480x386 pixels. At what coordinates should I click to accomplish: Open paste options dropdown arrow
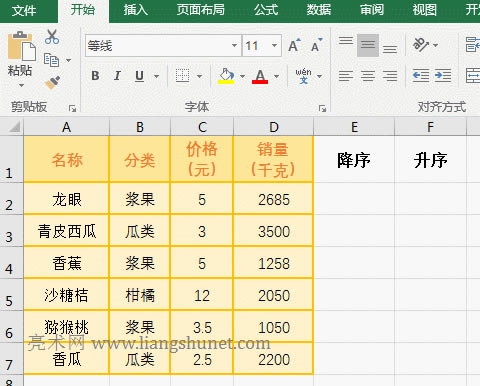click(21, 85)
